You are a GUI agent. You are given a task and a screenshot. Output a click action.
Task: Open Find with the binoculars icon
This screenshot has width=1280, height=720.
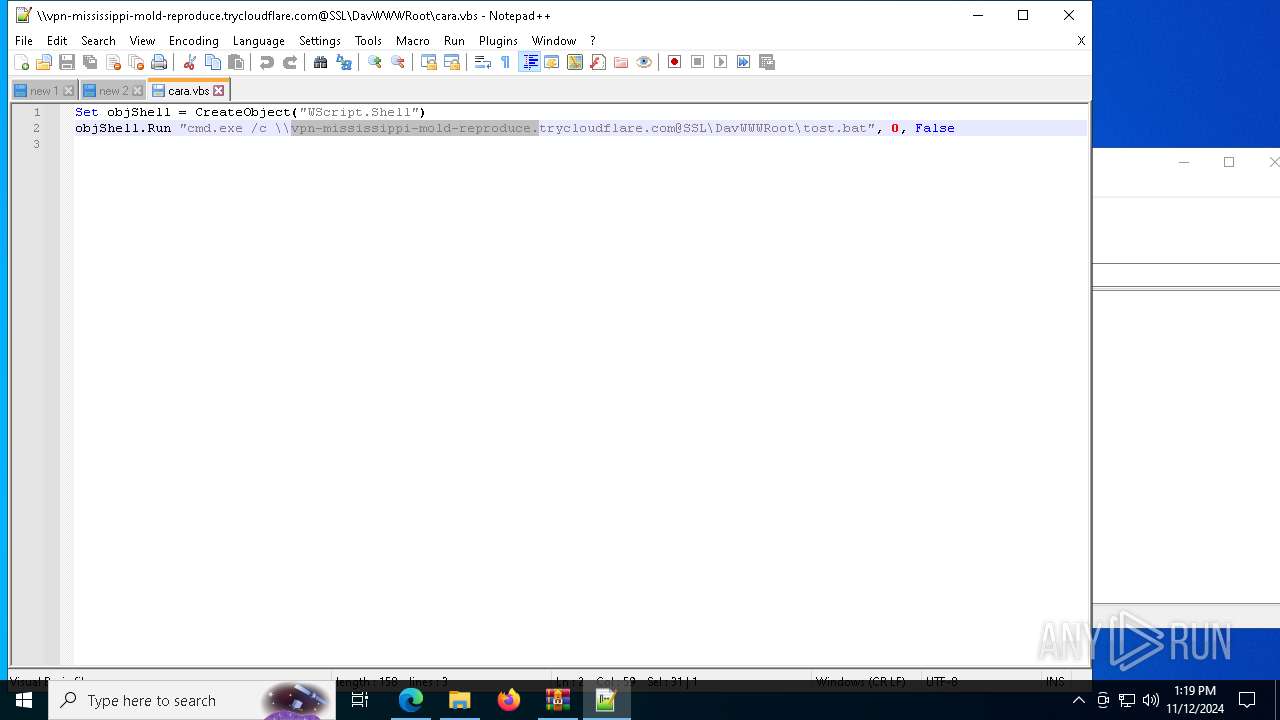click(x=320, y=62)
